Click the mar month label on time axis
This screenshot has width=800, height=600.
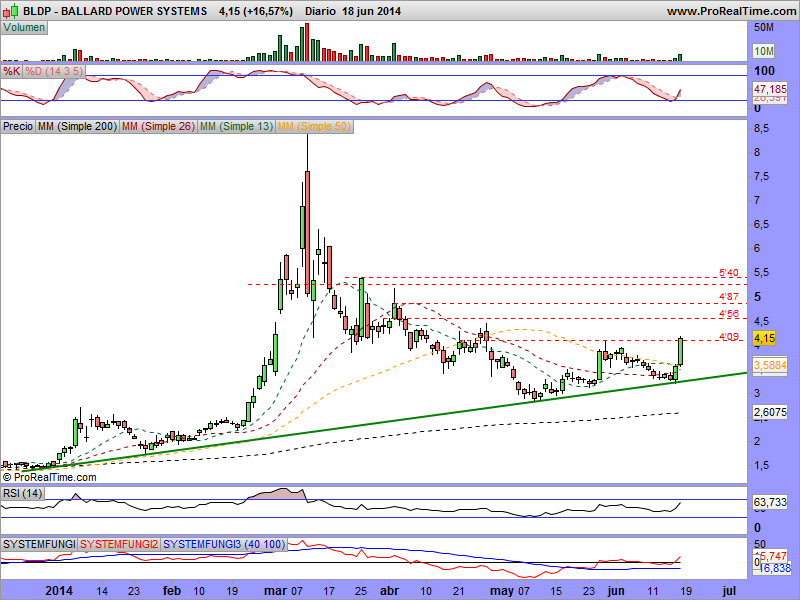[275, 591]
